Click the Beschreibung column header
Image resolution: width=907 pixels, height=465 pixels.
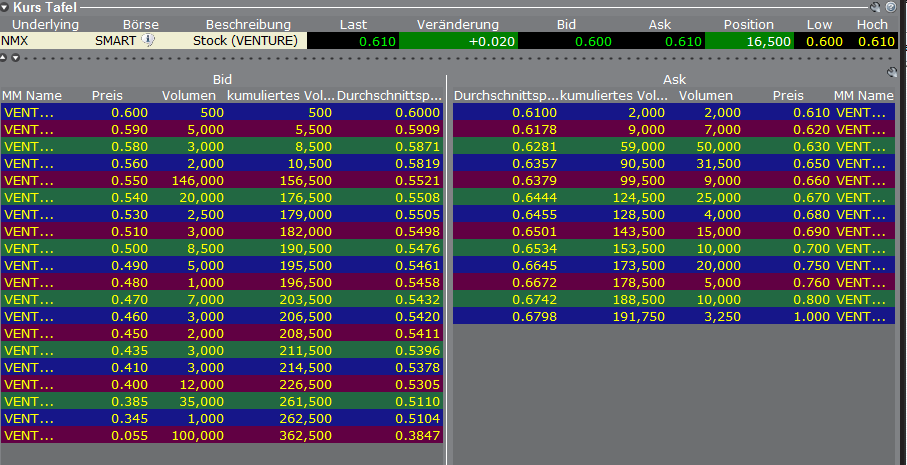click(248, 24)
